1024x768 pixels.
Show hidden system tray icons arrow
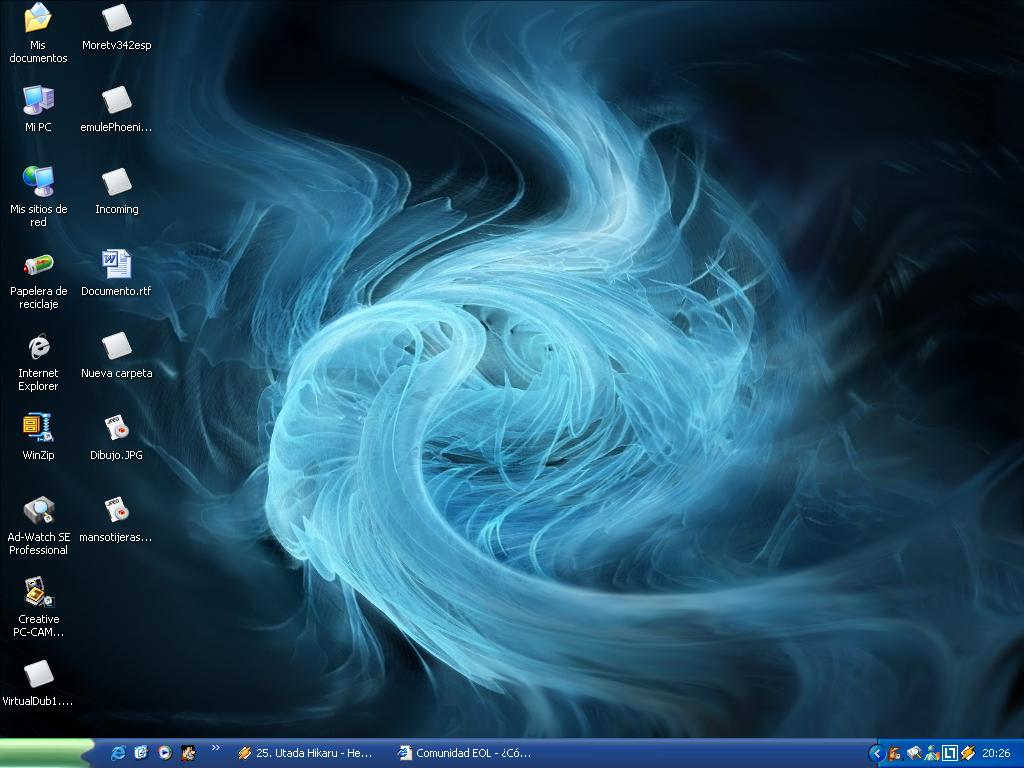click(877, 753)
